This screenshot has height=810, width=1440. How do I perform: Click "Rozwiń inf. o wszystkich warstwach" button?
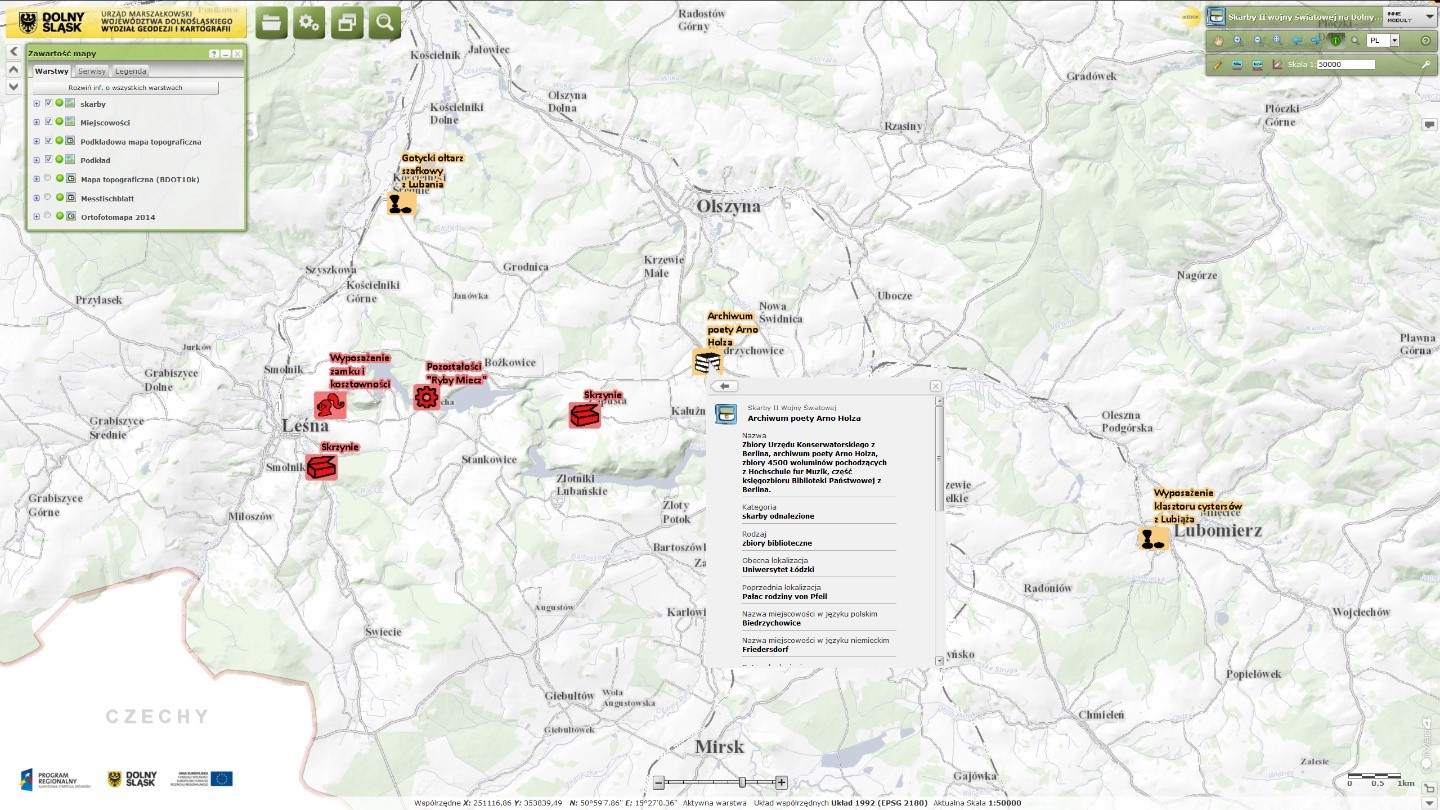pos(125,87)
